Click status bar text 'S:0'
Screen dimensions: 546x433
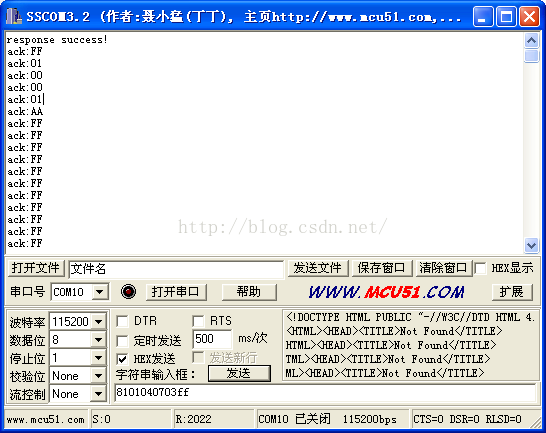click(x=102, y=419)
